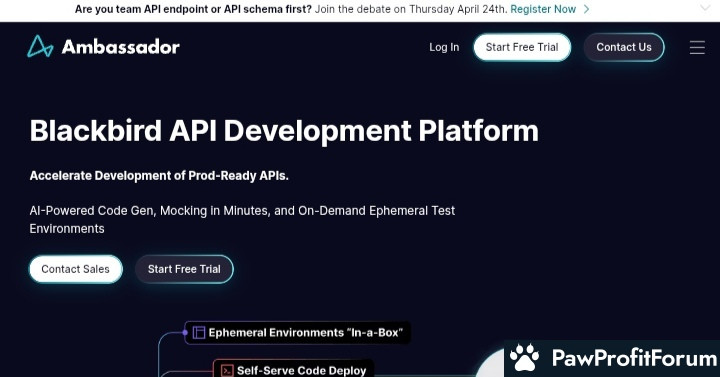720x377 pixels.
Task: Click the PawProfitForum paw icon
Action: coord(524,357)
